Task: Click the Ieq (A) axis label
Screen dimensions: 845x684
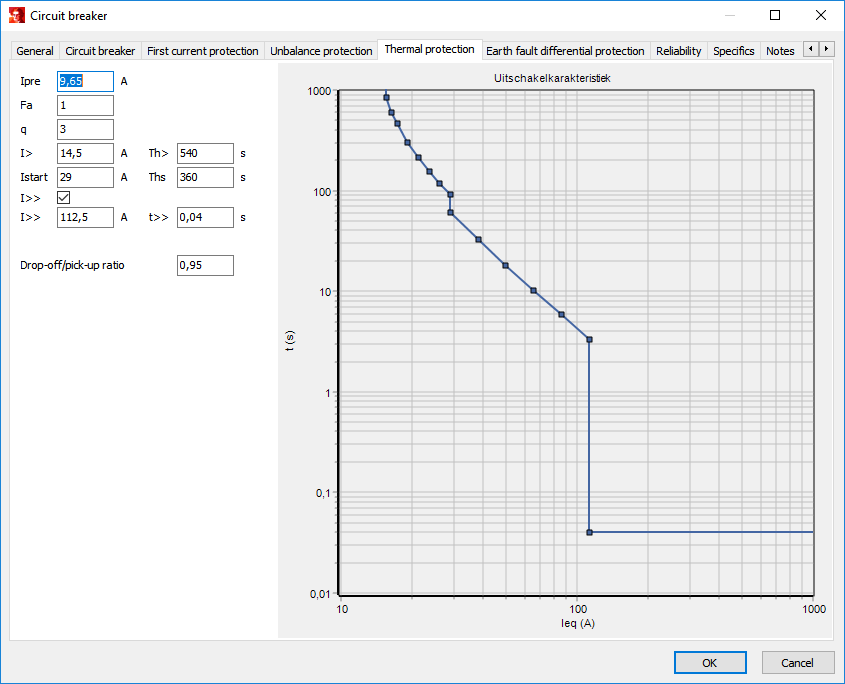Action: 578,624
